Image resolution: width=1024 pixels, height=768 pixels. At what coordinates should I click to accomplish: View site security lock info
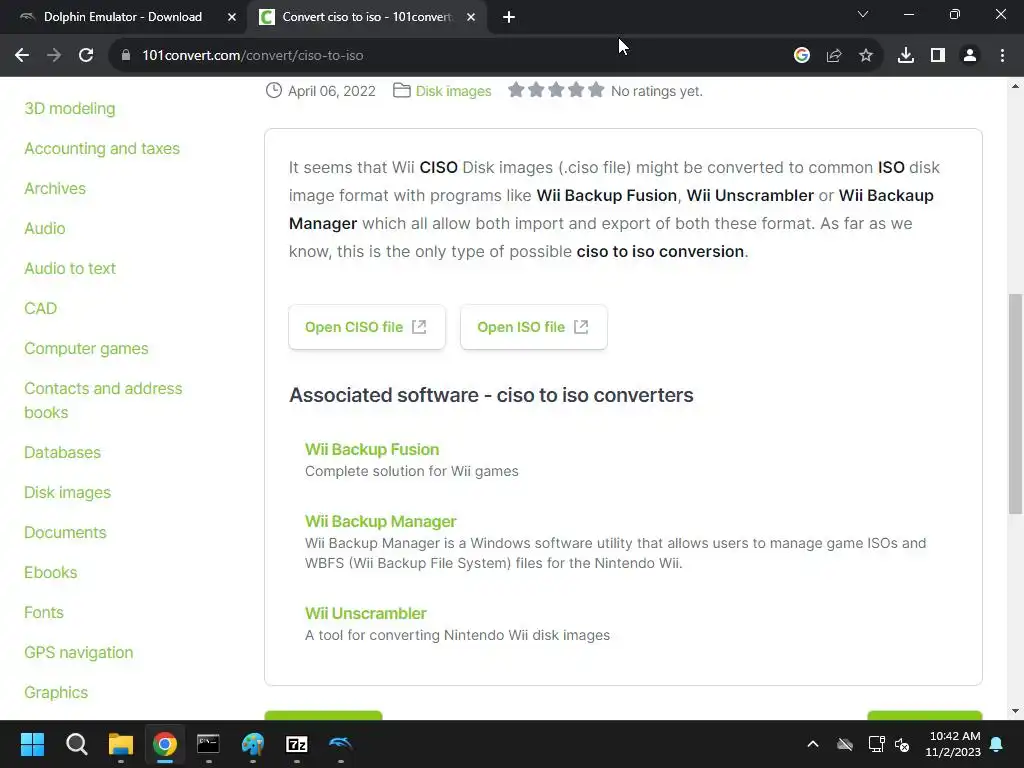(126, 56)
